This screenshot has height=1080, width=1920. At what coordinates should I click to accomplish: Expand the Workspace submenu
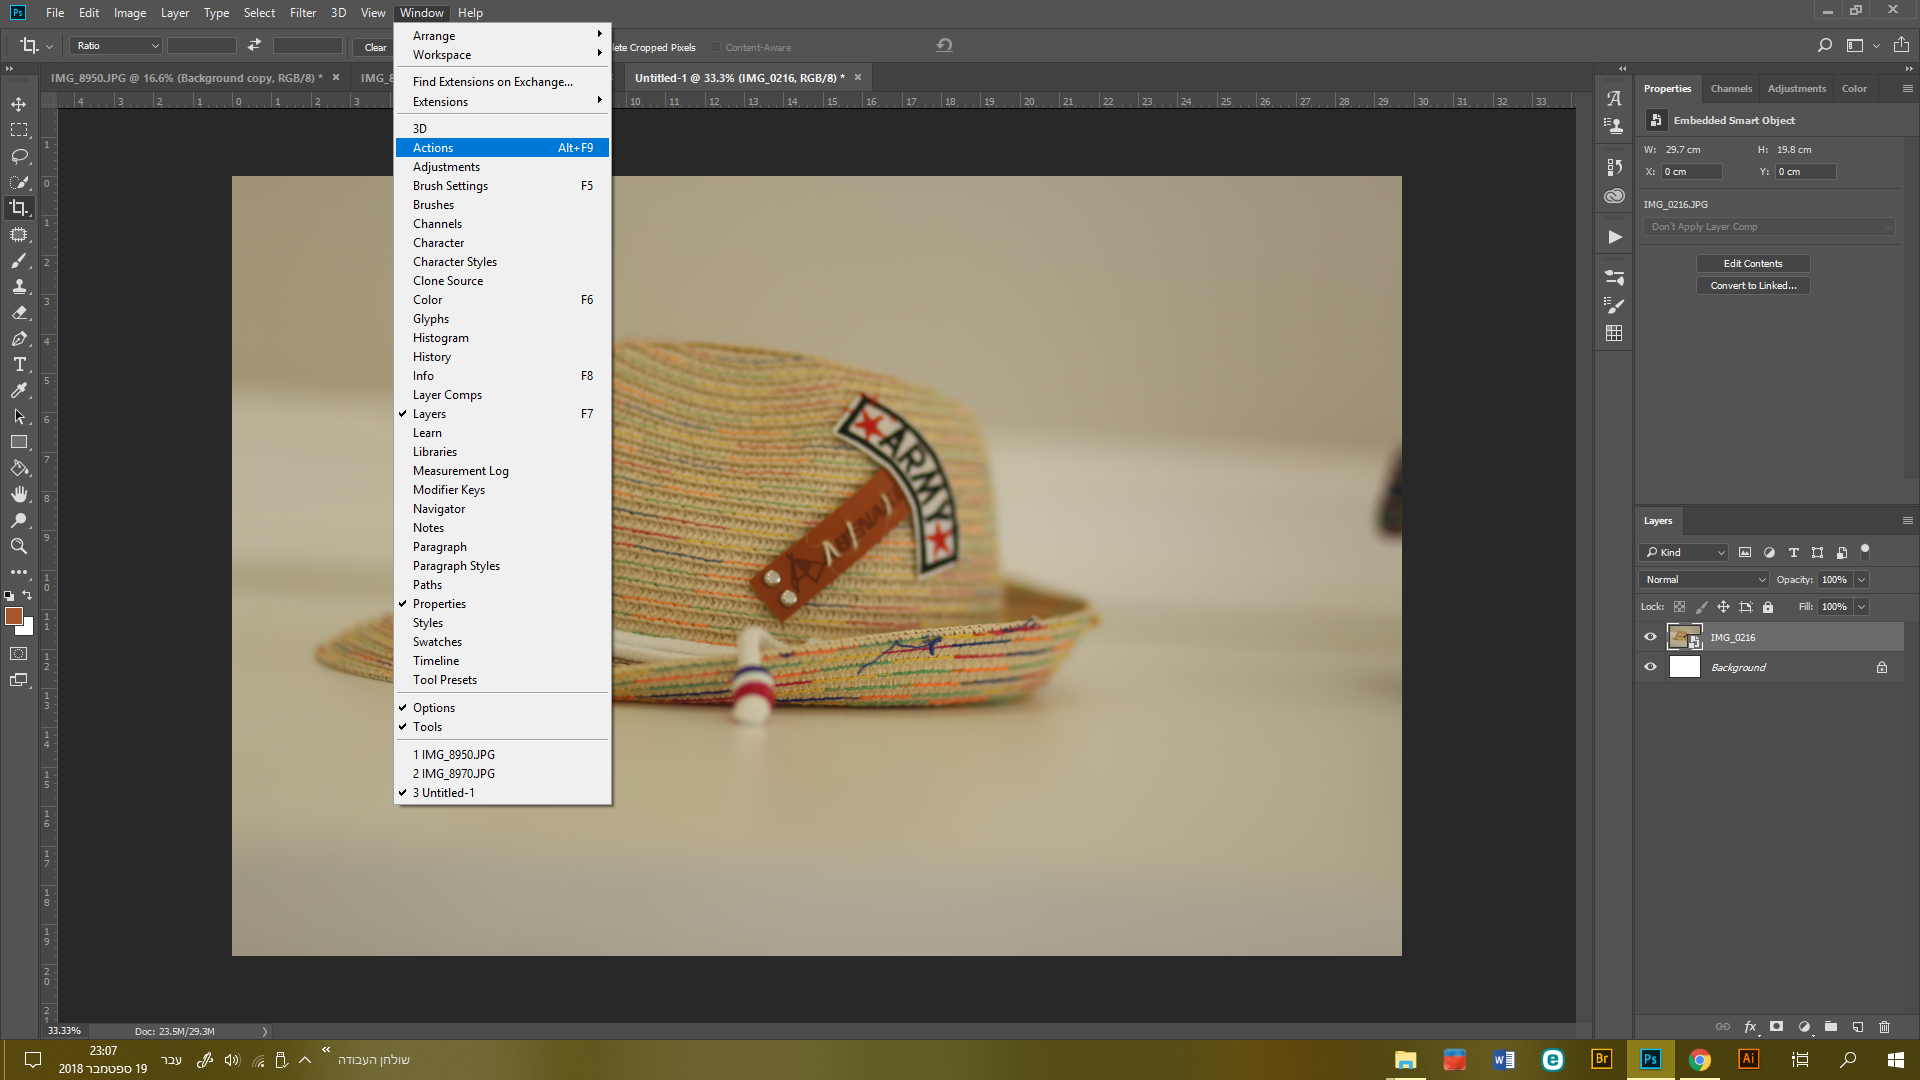pos(502,55)
